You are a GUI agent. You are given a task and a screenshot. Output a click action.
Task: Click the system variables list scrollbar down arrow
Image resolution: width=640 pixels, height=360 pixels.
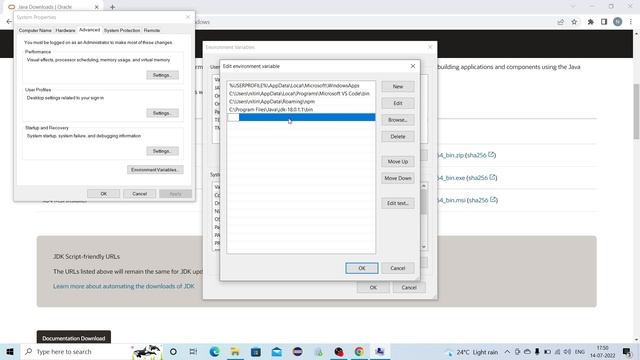424,247
